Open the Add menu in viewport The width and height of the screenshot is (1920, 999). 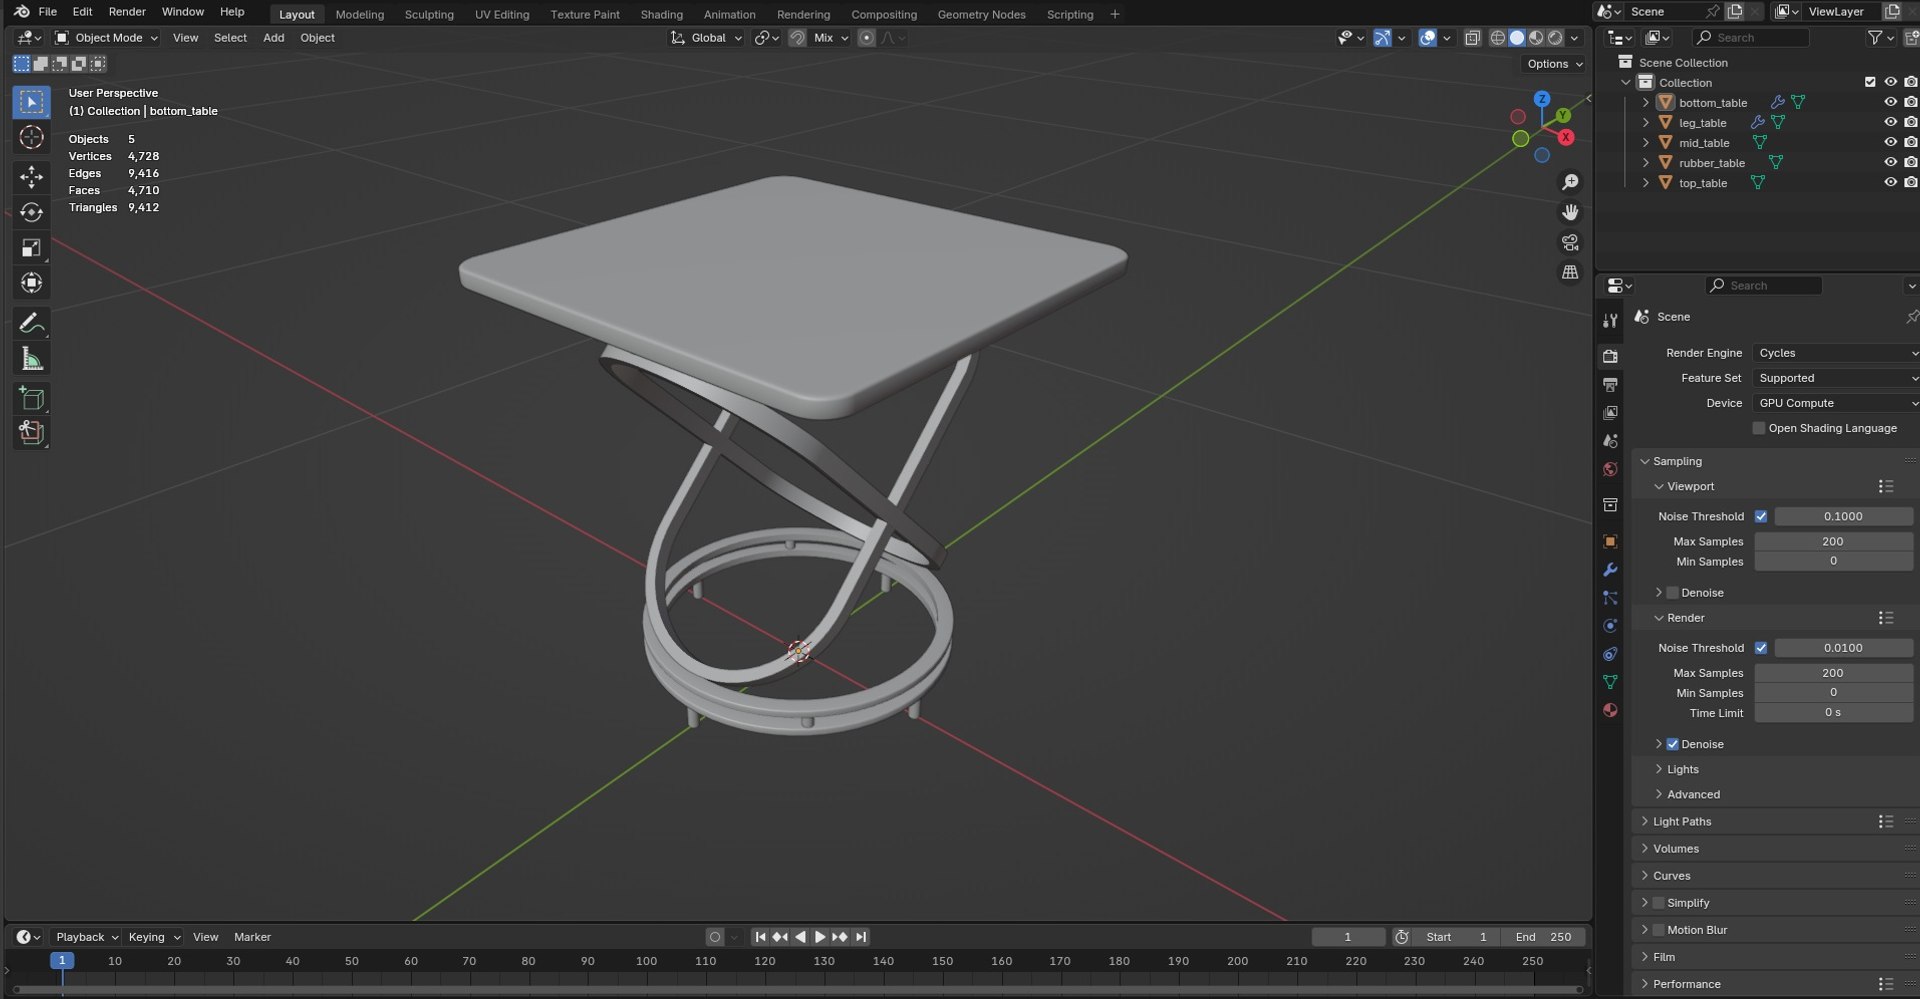pyautogui.click(x=273, y=38)
